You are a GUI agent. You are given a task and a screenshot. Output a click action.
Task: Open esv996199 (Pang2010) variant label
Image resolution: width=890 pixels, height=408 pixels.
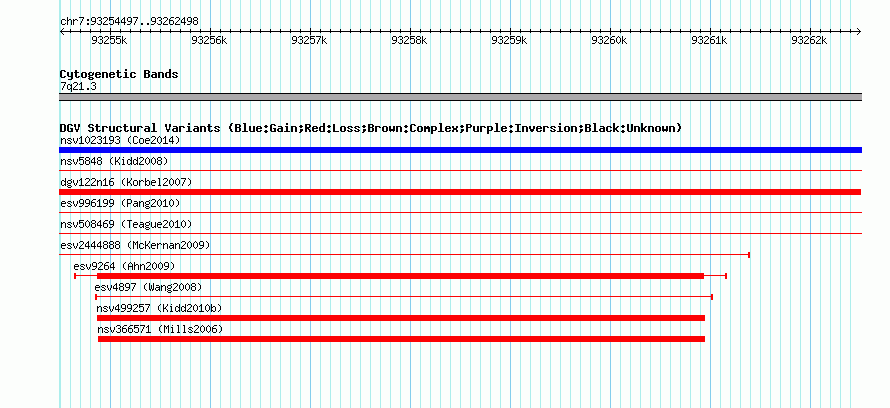click(x=120, y=203)
